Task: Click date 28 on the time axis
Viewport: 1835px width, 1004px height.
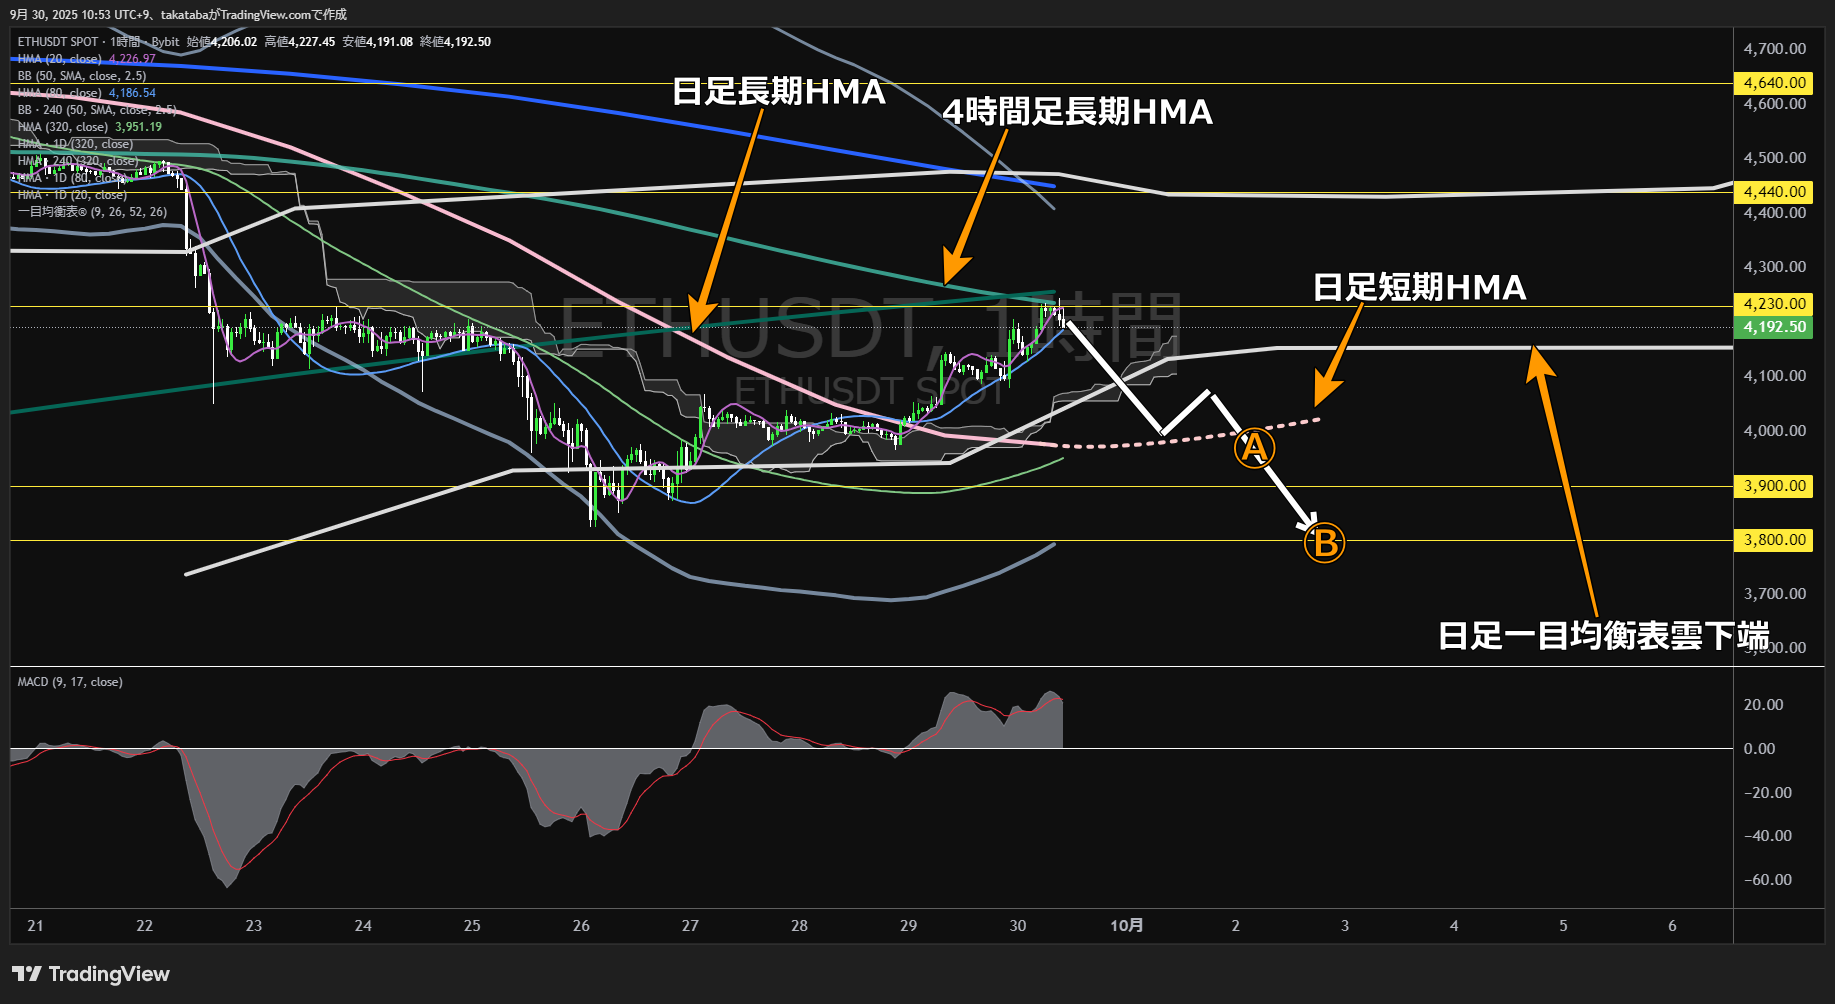Action: [799, 926]
